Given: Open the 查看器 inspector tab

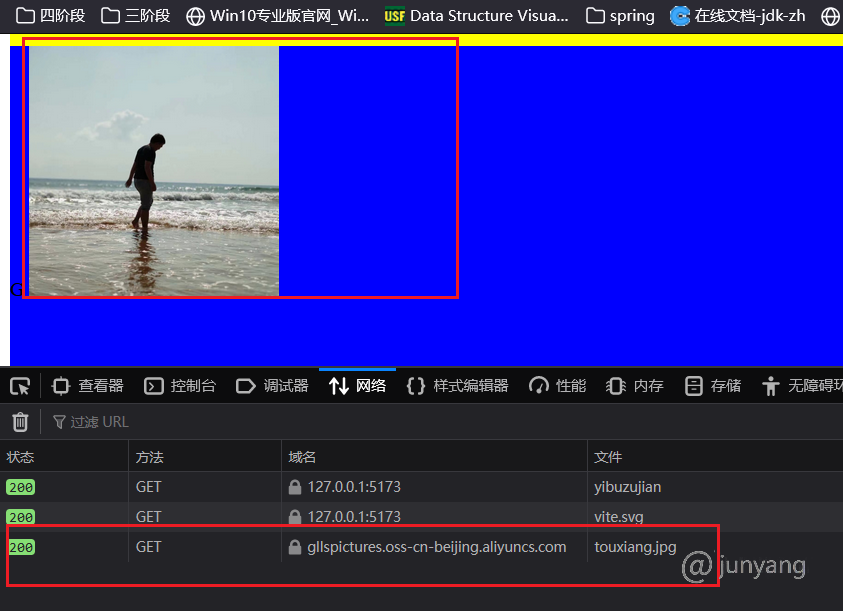Looking at the screenshot, I should click(88, 386).
